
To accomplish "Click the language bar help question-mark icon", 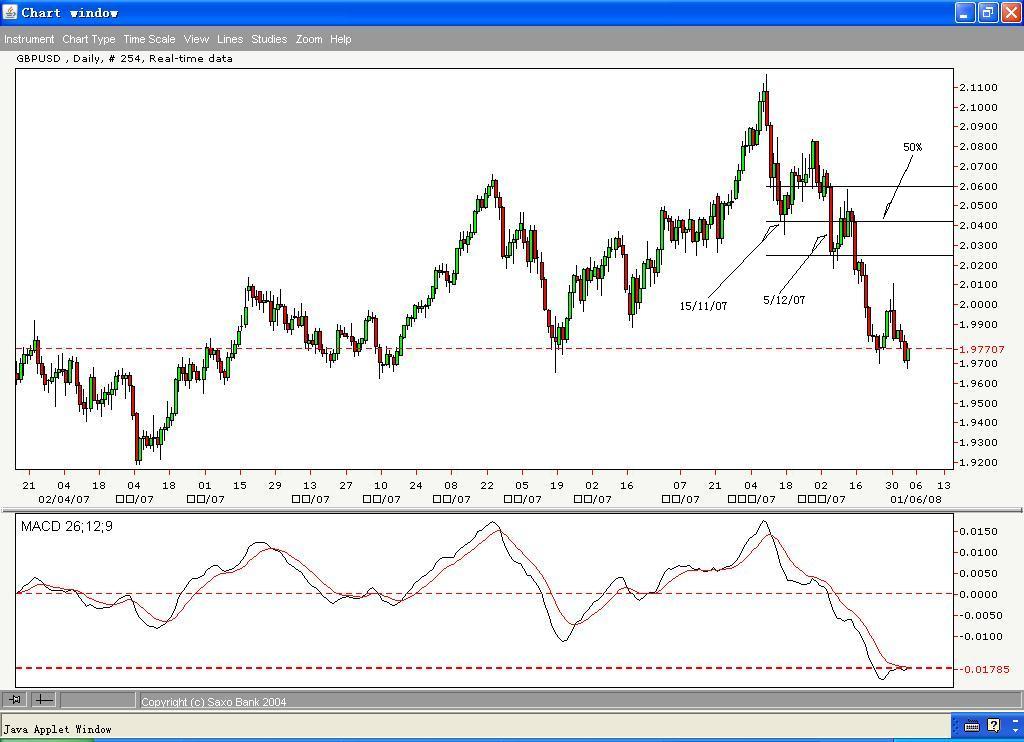I will tap(993, 725).
